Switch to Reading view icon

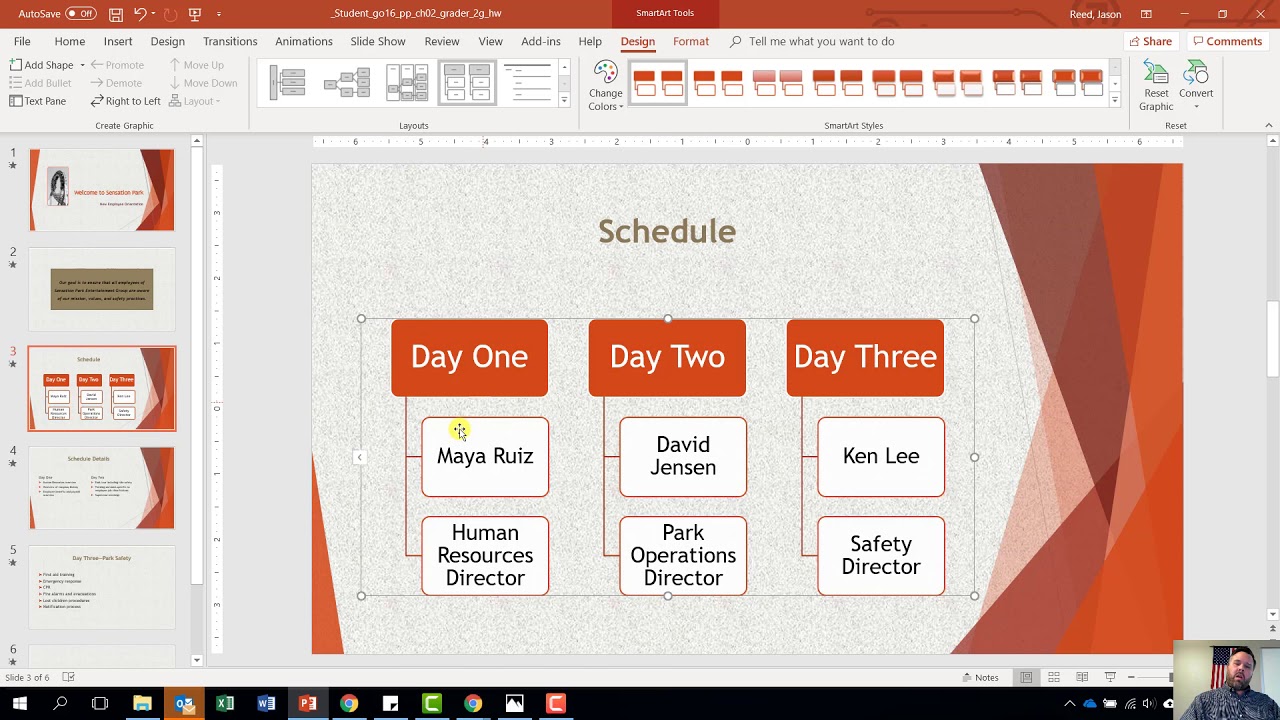point(1082,677)
